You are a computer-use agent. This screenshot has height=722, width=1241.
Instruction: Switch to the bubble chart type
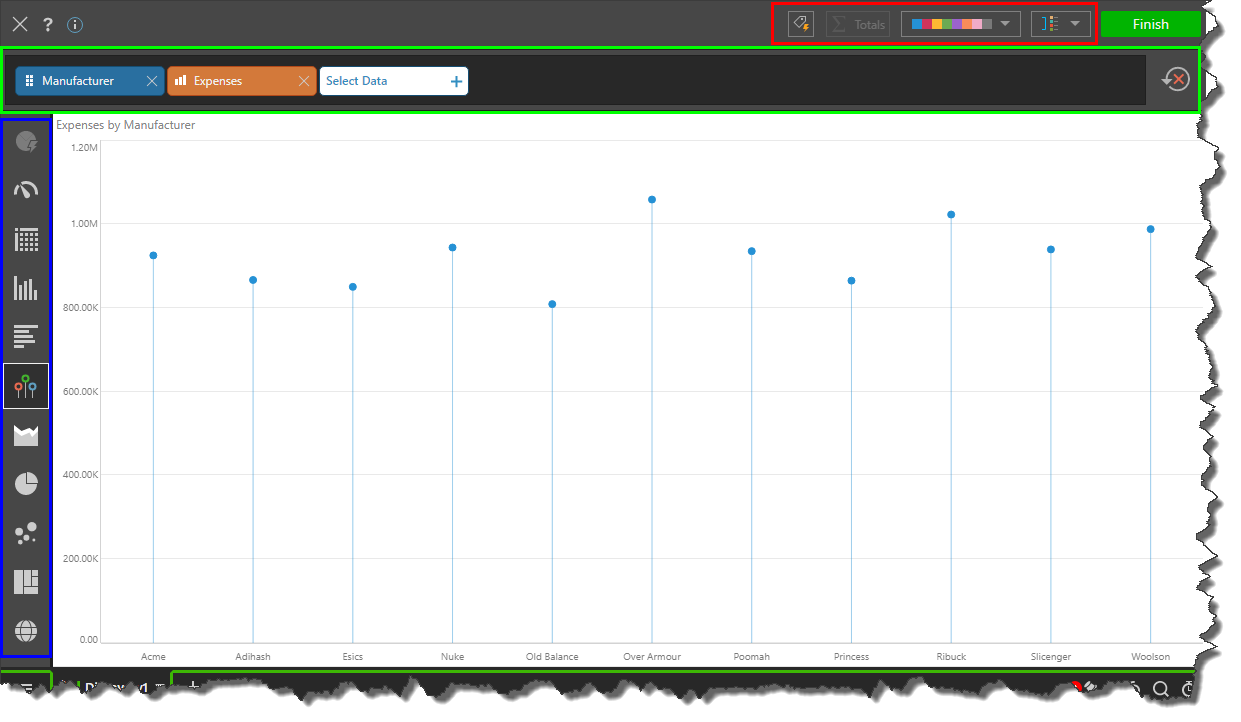point(26,533)
